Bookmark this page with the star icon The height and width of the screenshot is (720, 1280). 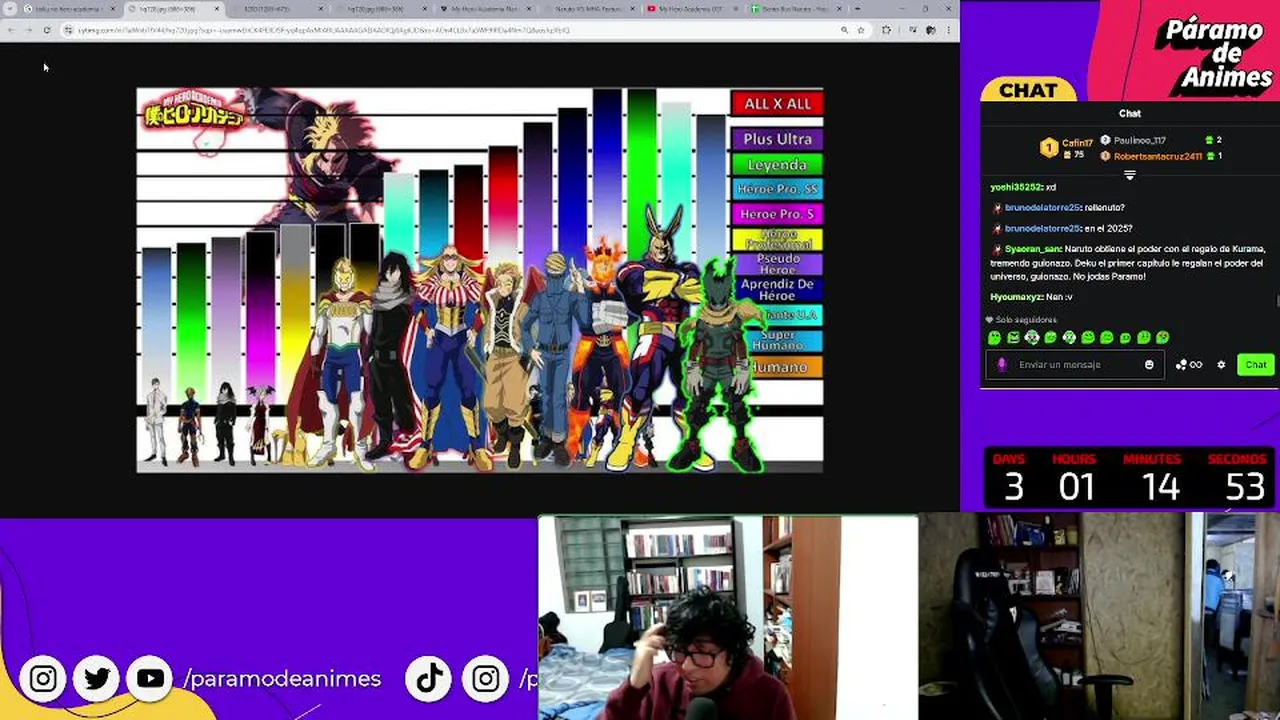coord(861,30)
